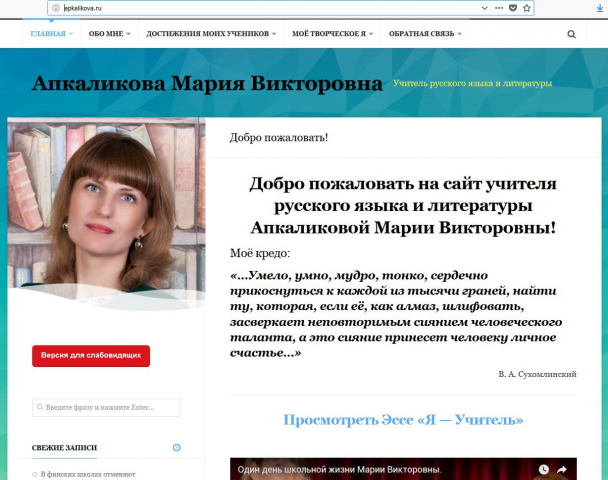
Task: Click the Share arrow icon on video
Action: (562, 470)
